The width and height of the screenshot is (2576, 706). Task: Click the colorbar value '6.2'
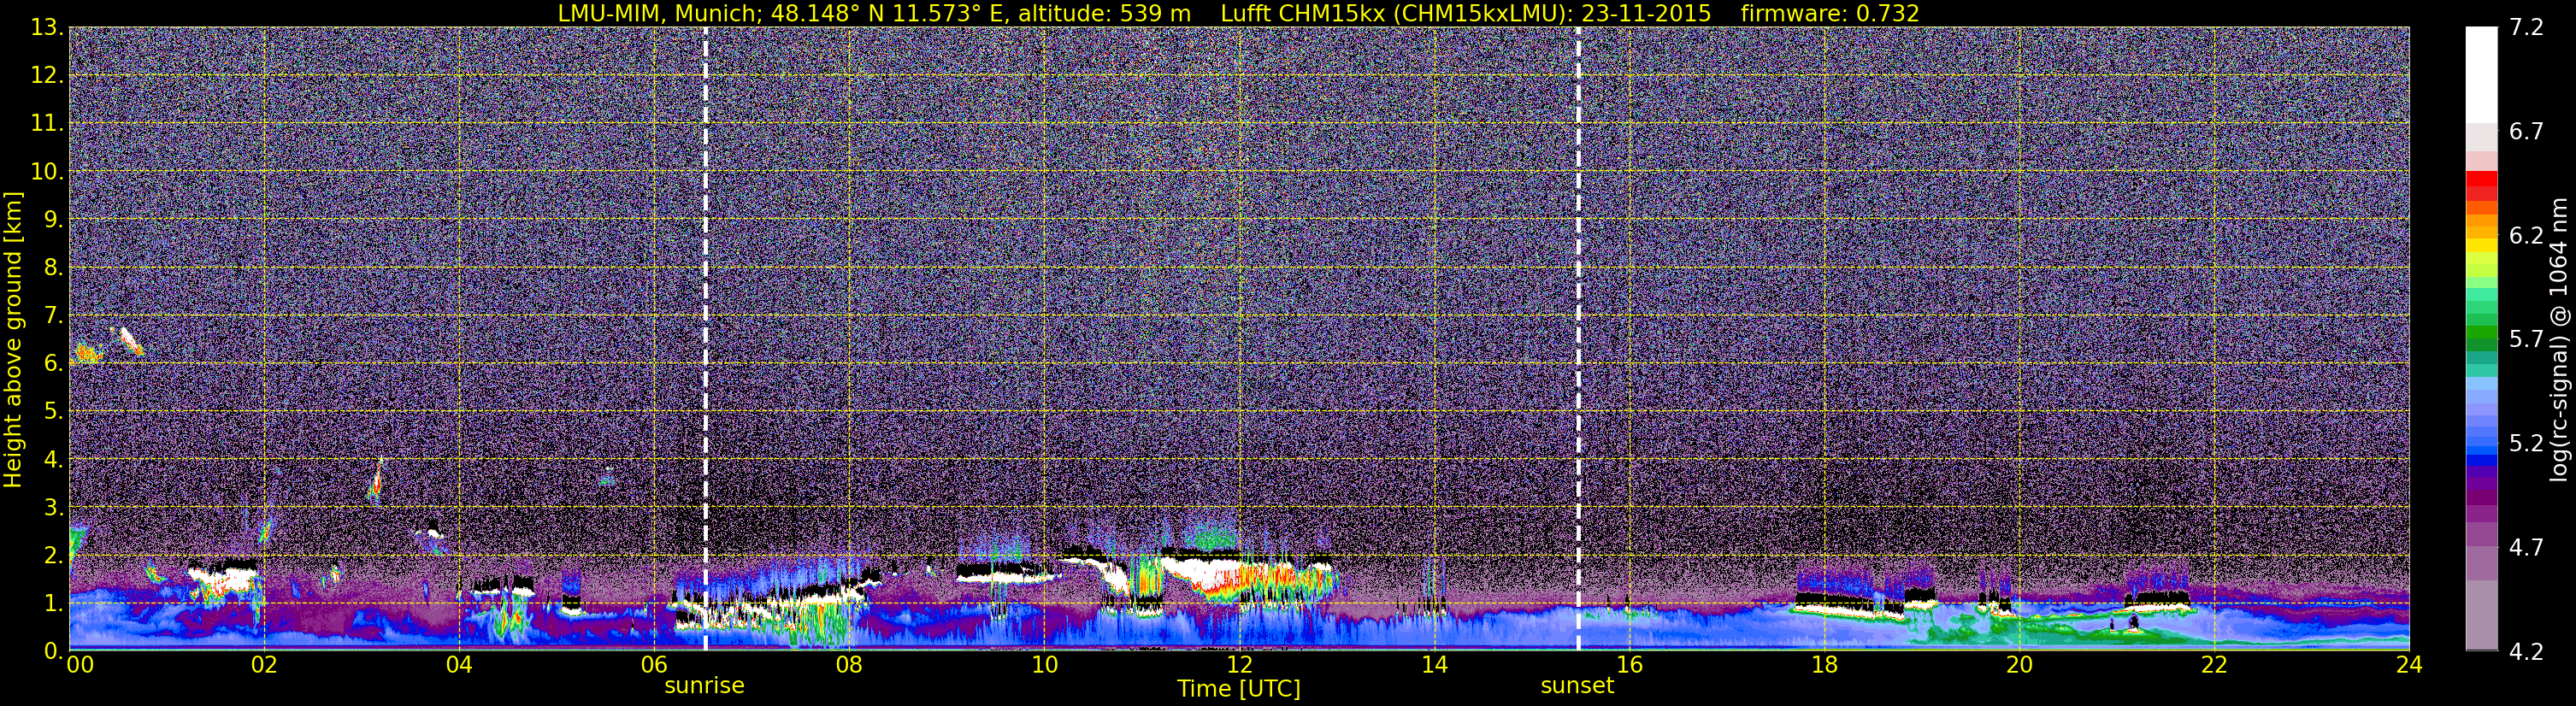pos(2526,235)
